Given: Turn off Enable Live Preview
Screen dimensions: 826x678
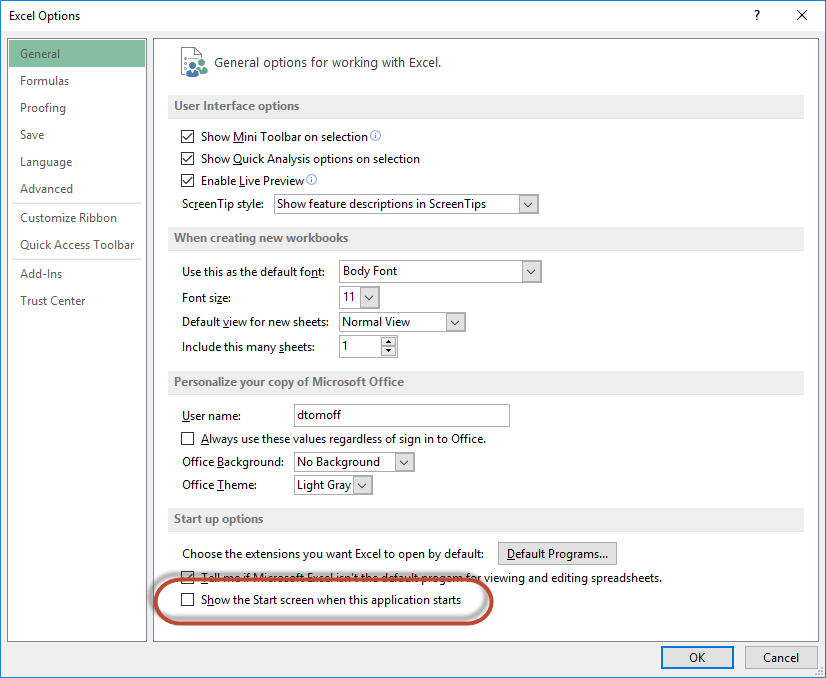Looking at the screenshot, I should coord(187,181).
